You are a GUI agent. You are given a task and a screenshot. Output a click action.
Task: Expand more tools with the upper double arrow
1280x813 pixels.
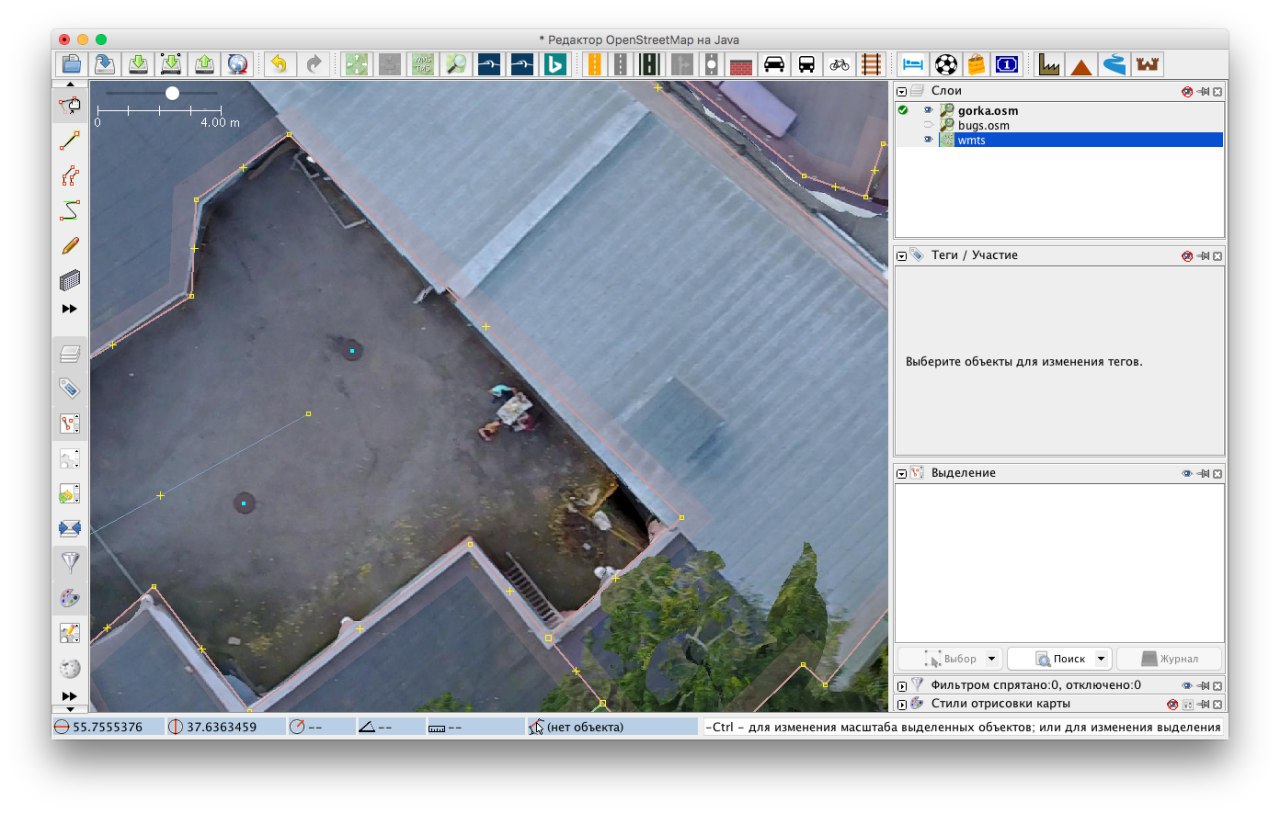coord(69,309)
